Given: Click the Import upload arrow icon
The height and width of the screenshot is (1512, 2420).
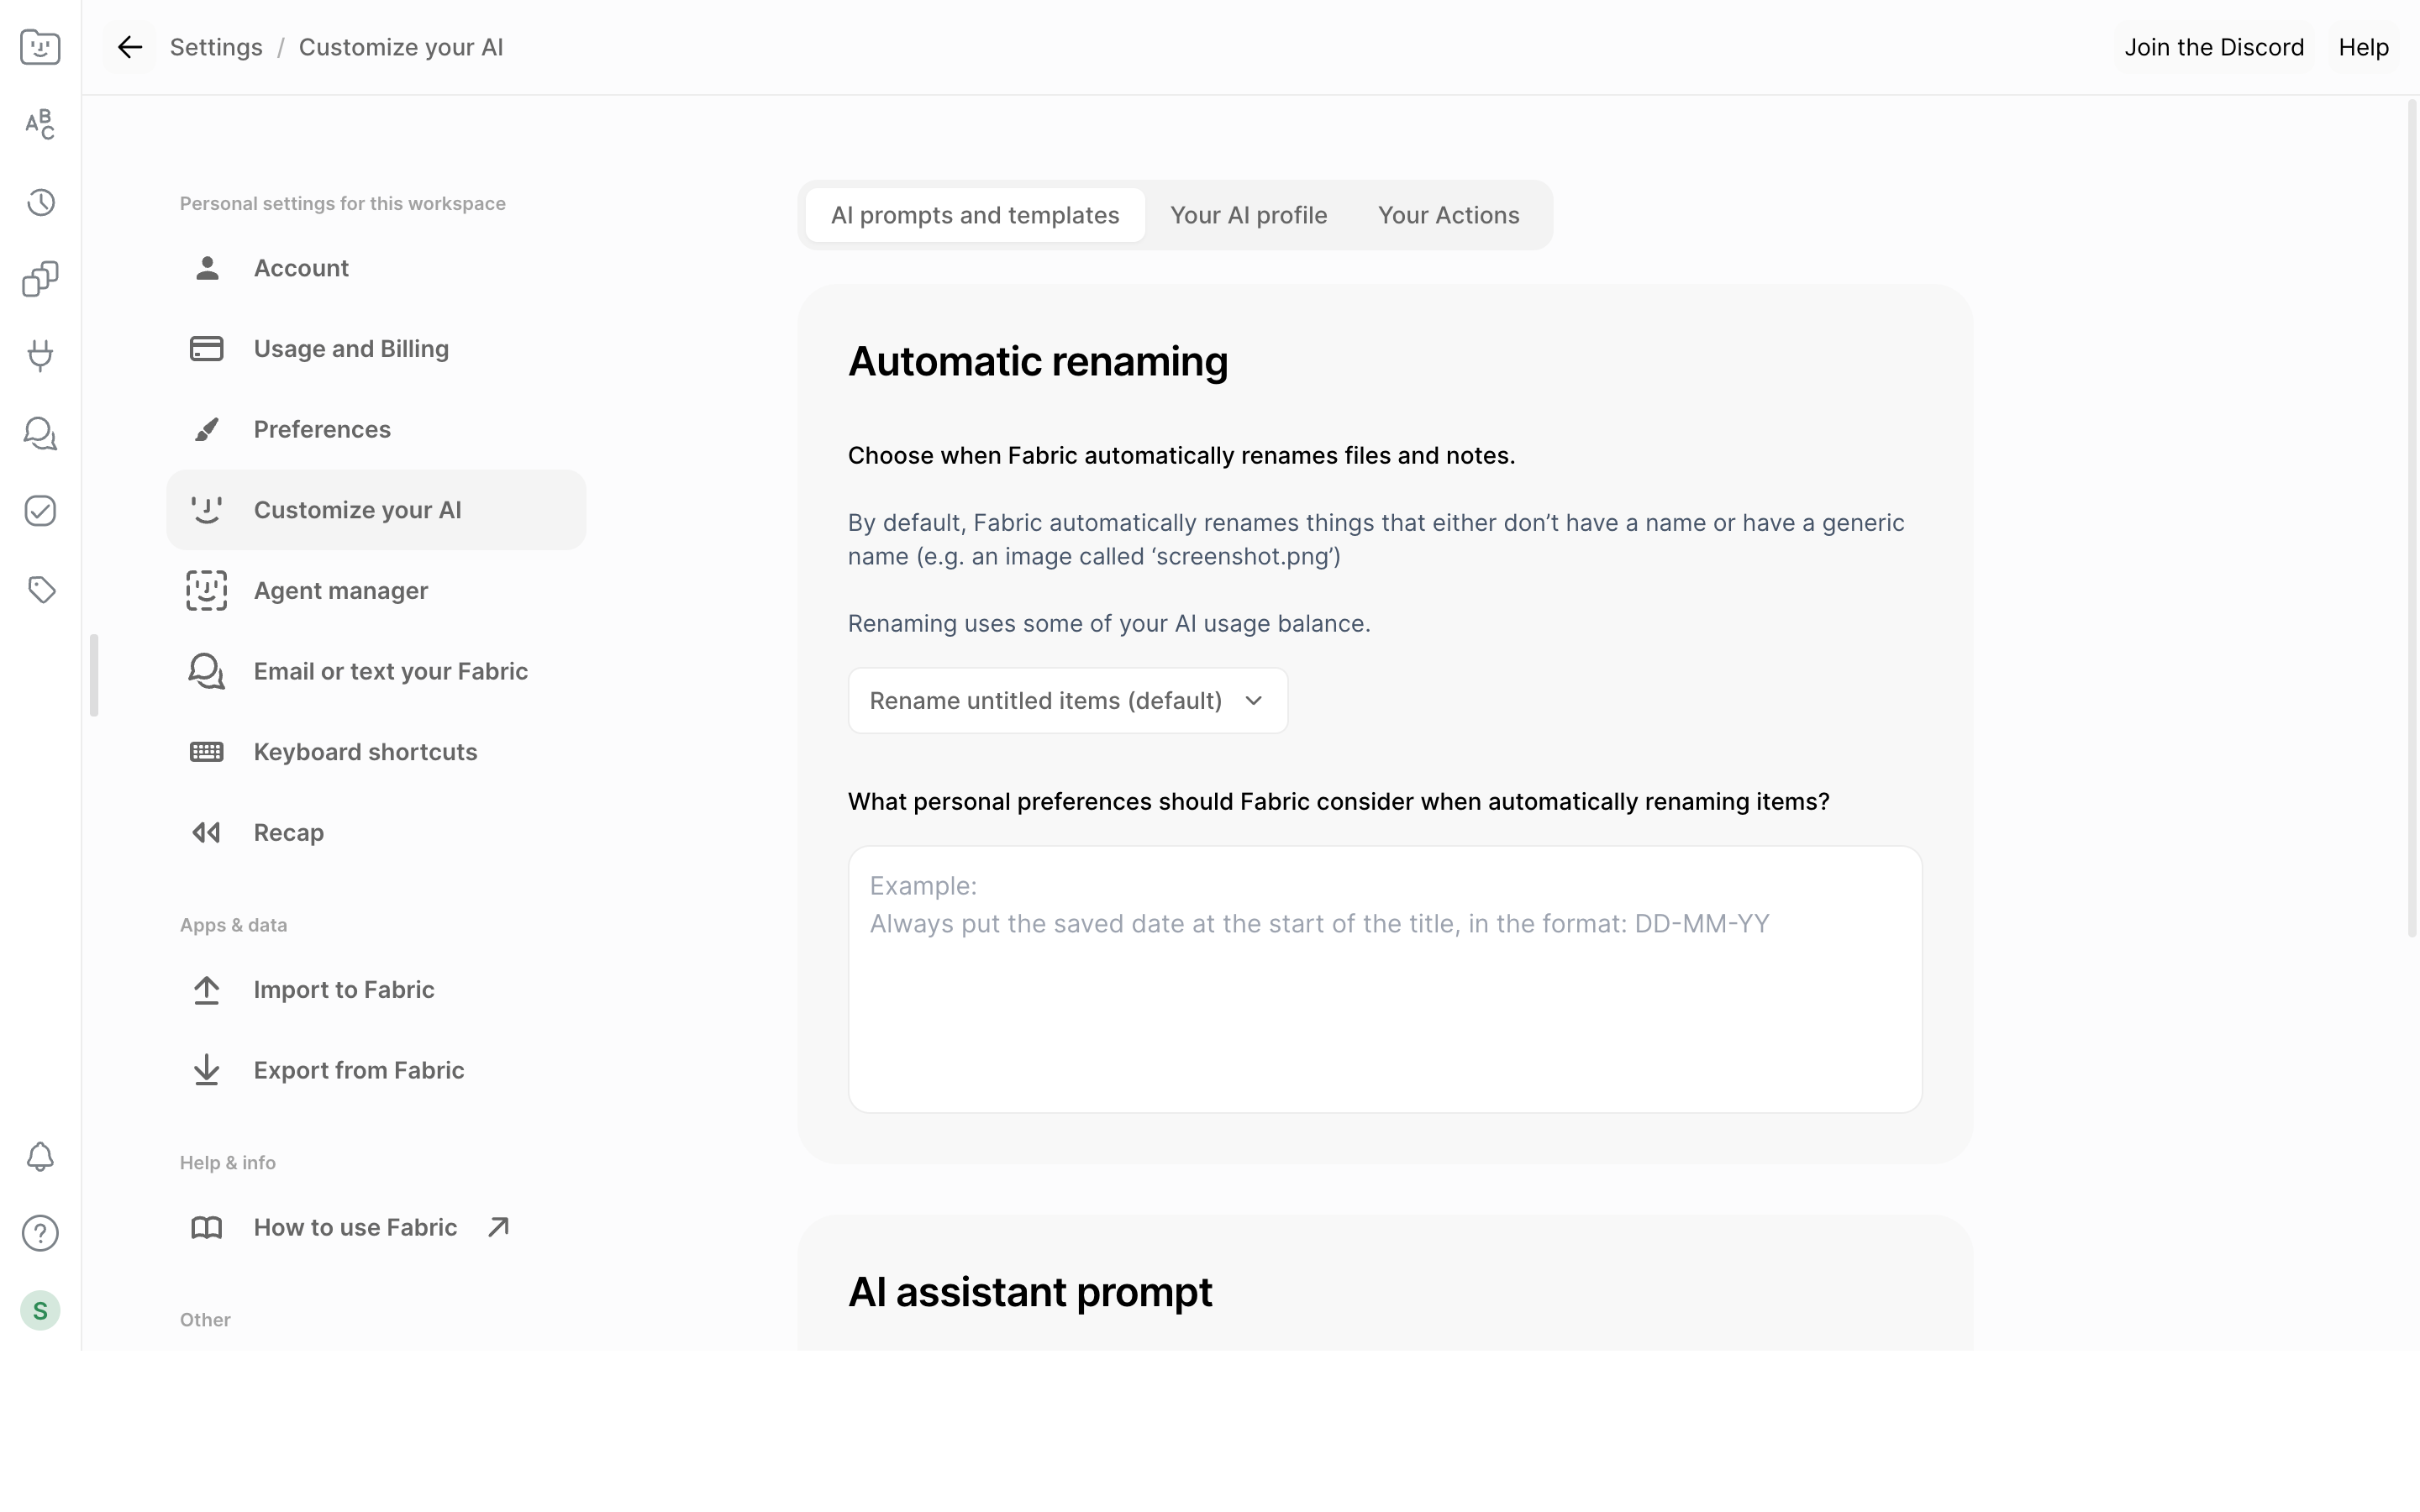Looking at the screenshot, I should [x=207, y=990].
